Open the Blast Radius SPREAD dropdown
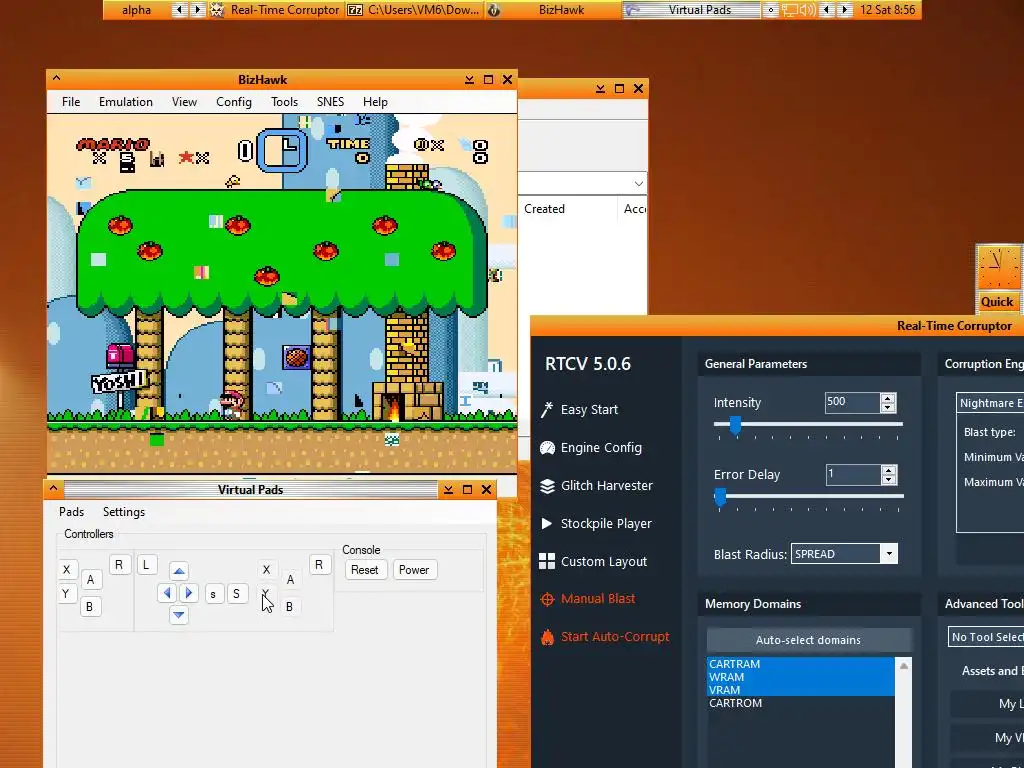Screen dimensions: 1024x768 pyautogui.click(x=844, y=554)
